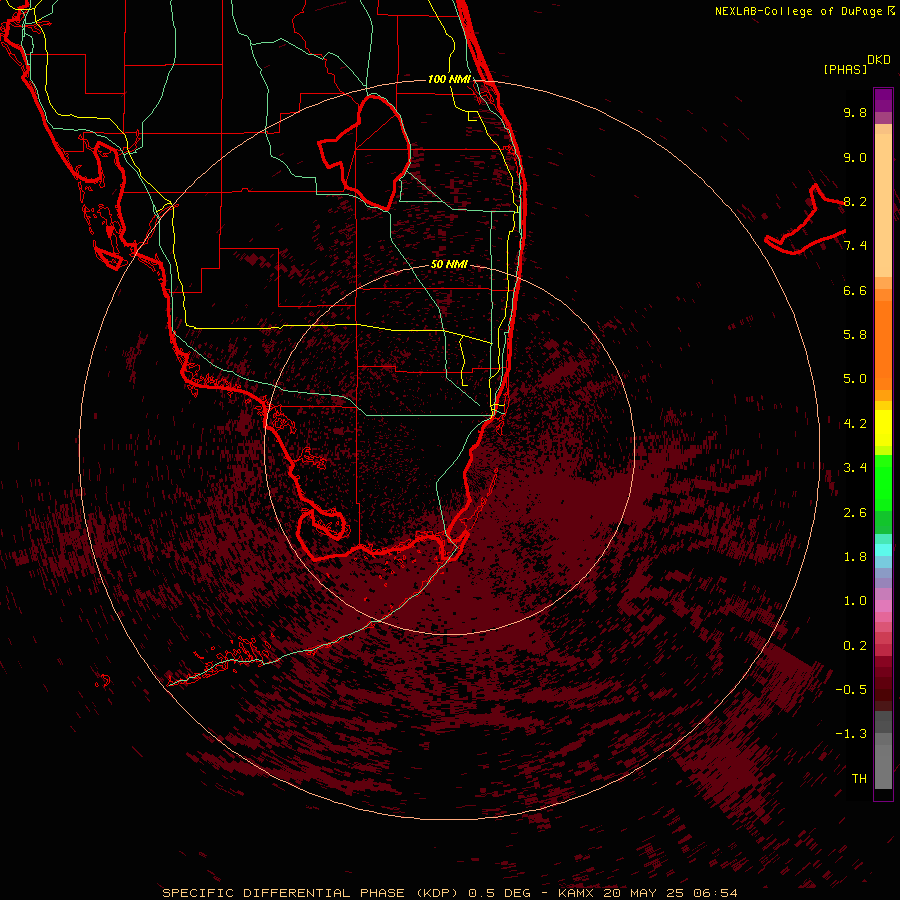Click the 0.2 value on the color scale
The height and width of the screenshot is (900, 900).
coord(855,646)
